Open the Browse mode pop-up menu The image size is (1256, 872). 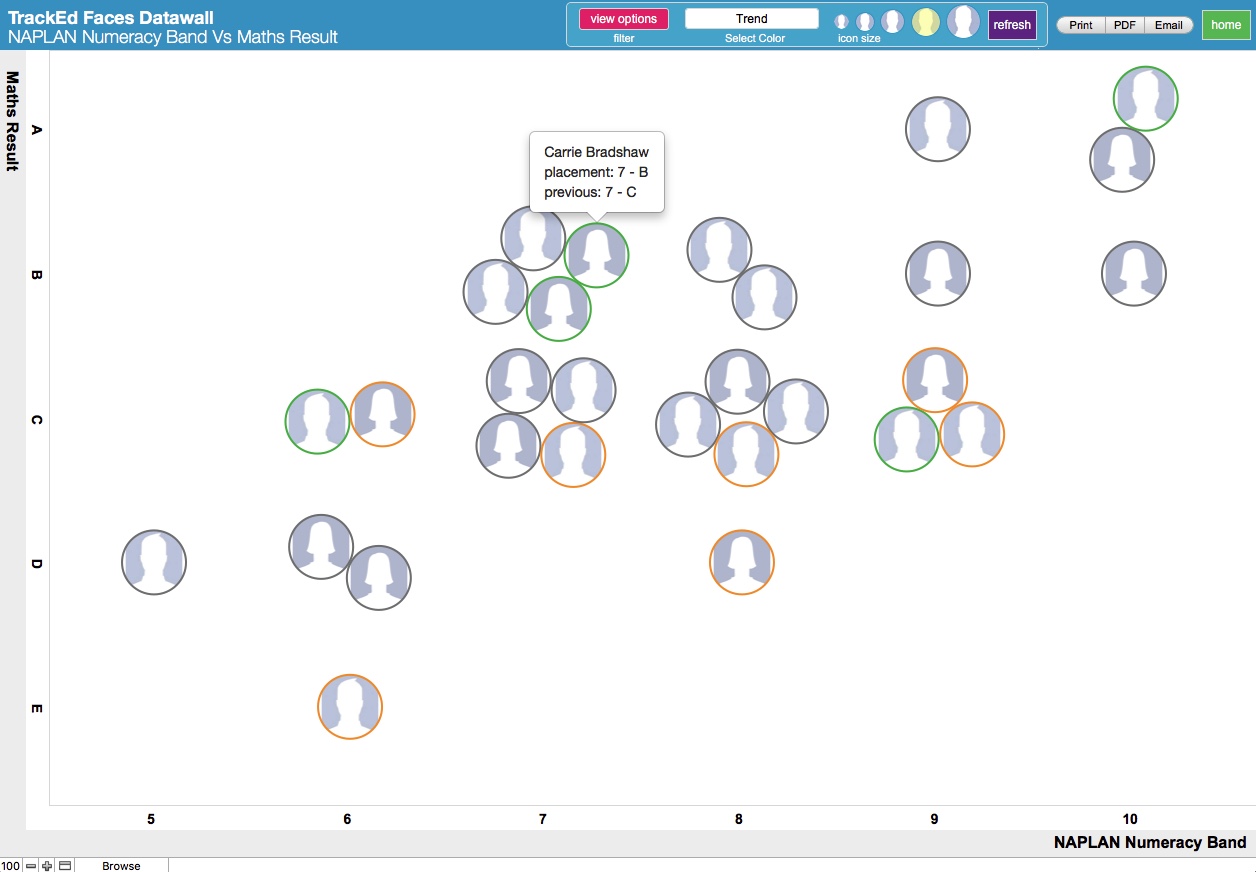[121, 865]
